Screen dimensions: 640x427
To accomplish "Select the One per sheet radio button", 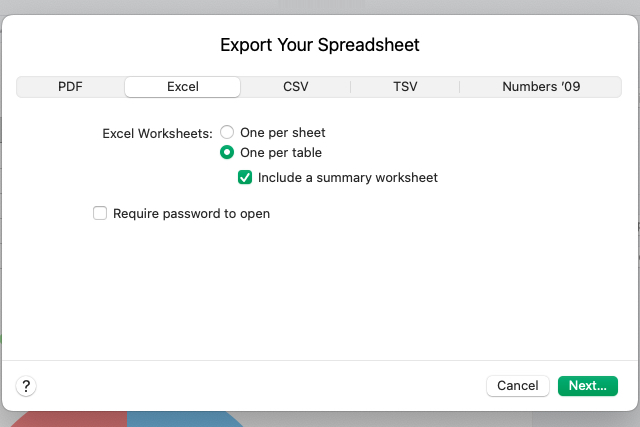I will pos(228,132).
